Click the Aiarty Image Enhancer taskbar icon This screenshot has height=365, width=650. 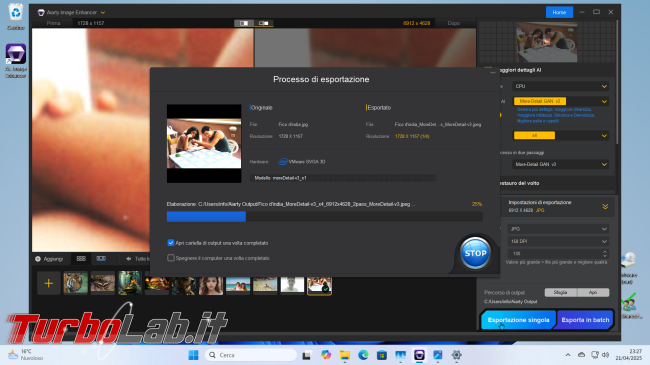(419, 355)
